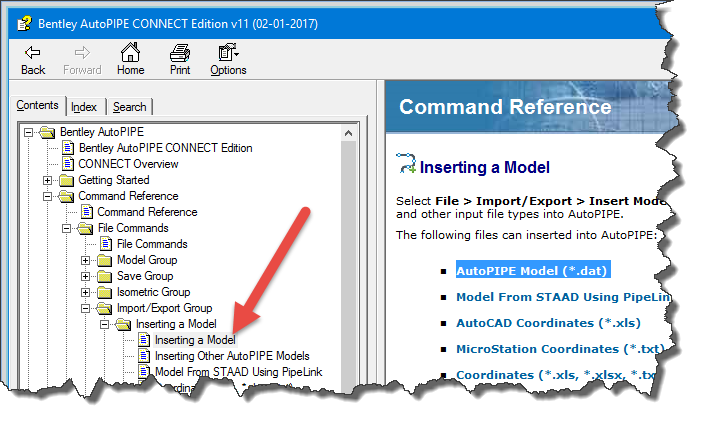Expand the Save Group node

85,277
